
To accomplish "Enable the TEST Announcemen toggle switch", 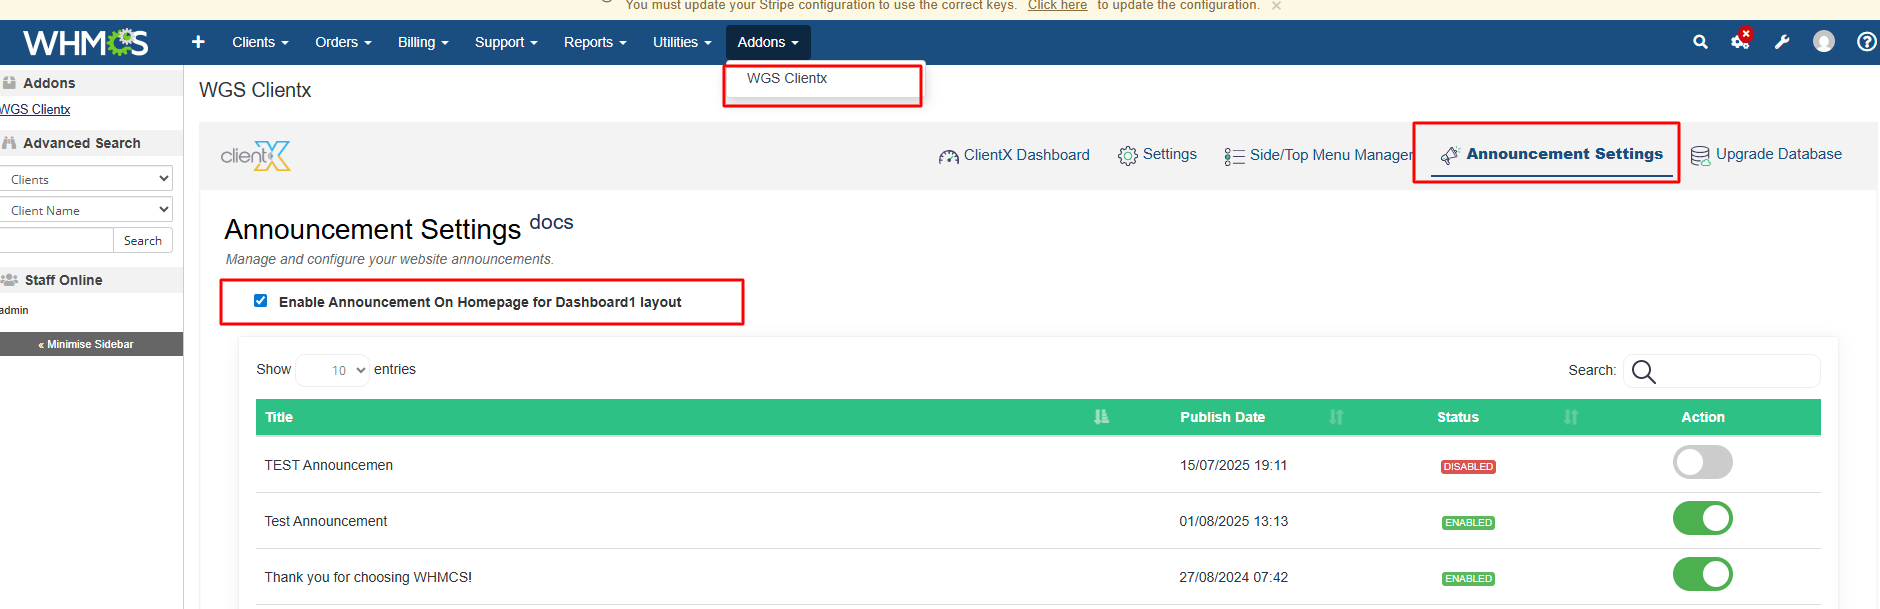I will (1702, 463).
